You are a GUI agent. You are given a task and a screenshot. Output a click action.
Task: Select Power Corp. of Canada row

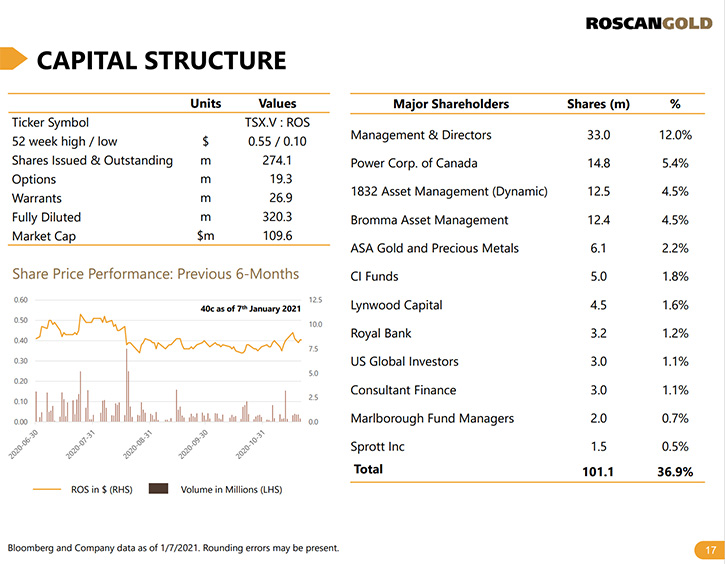pos(528,163)
